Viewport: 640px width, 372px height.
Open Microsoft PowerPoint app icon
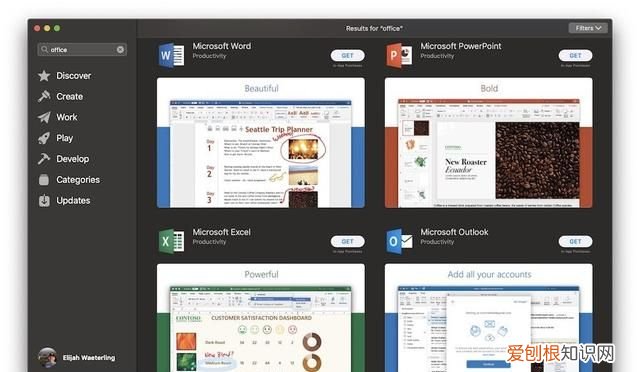pyautogui.click(x=399, y=55)
